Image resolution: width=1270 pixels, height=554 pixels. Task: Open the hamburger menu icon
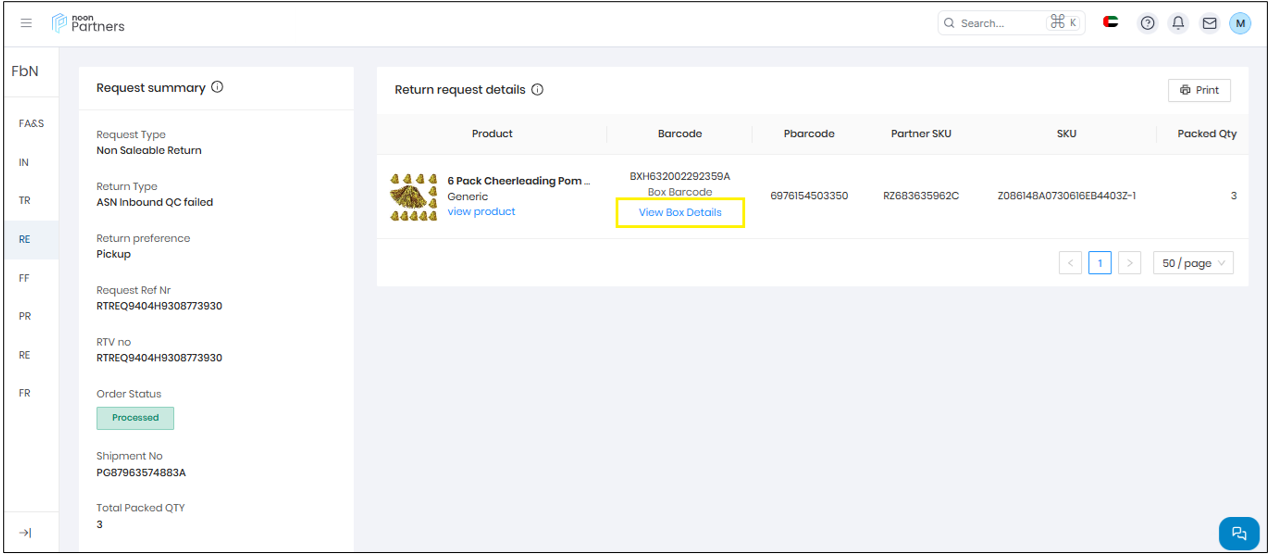click(x=26, y=23)
